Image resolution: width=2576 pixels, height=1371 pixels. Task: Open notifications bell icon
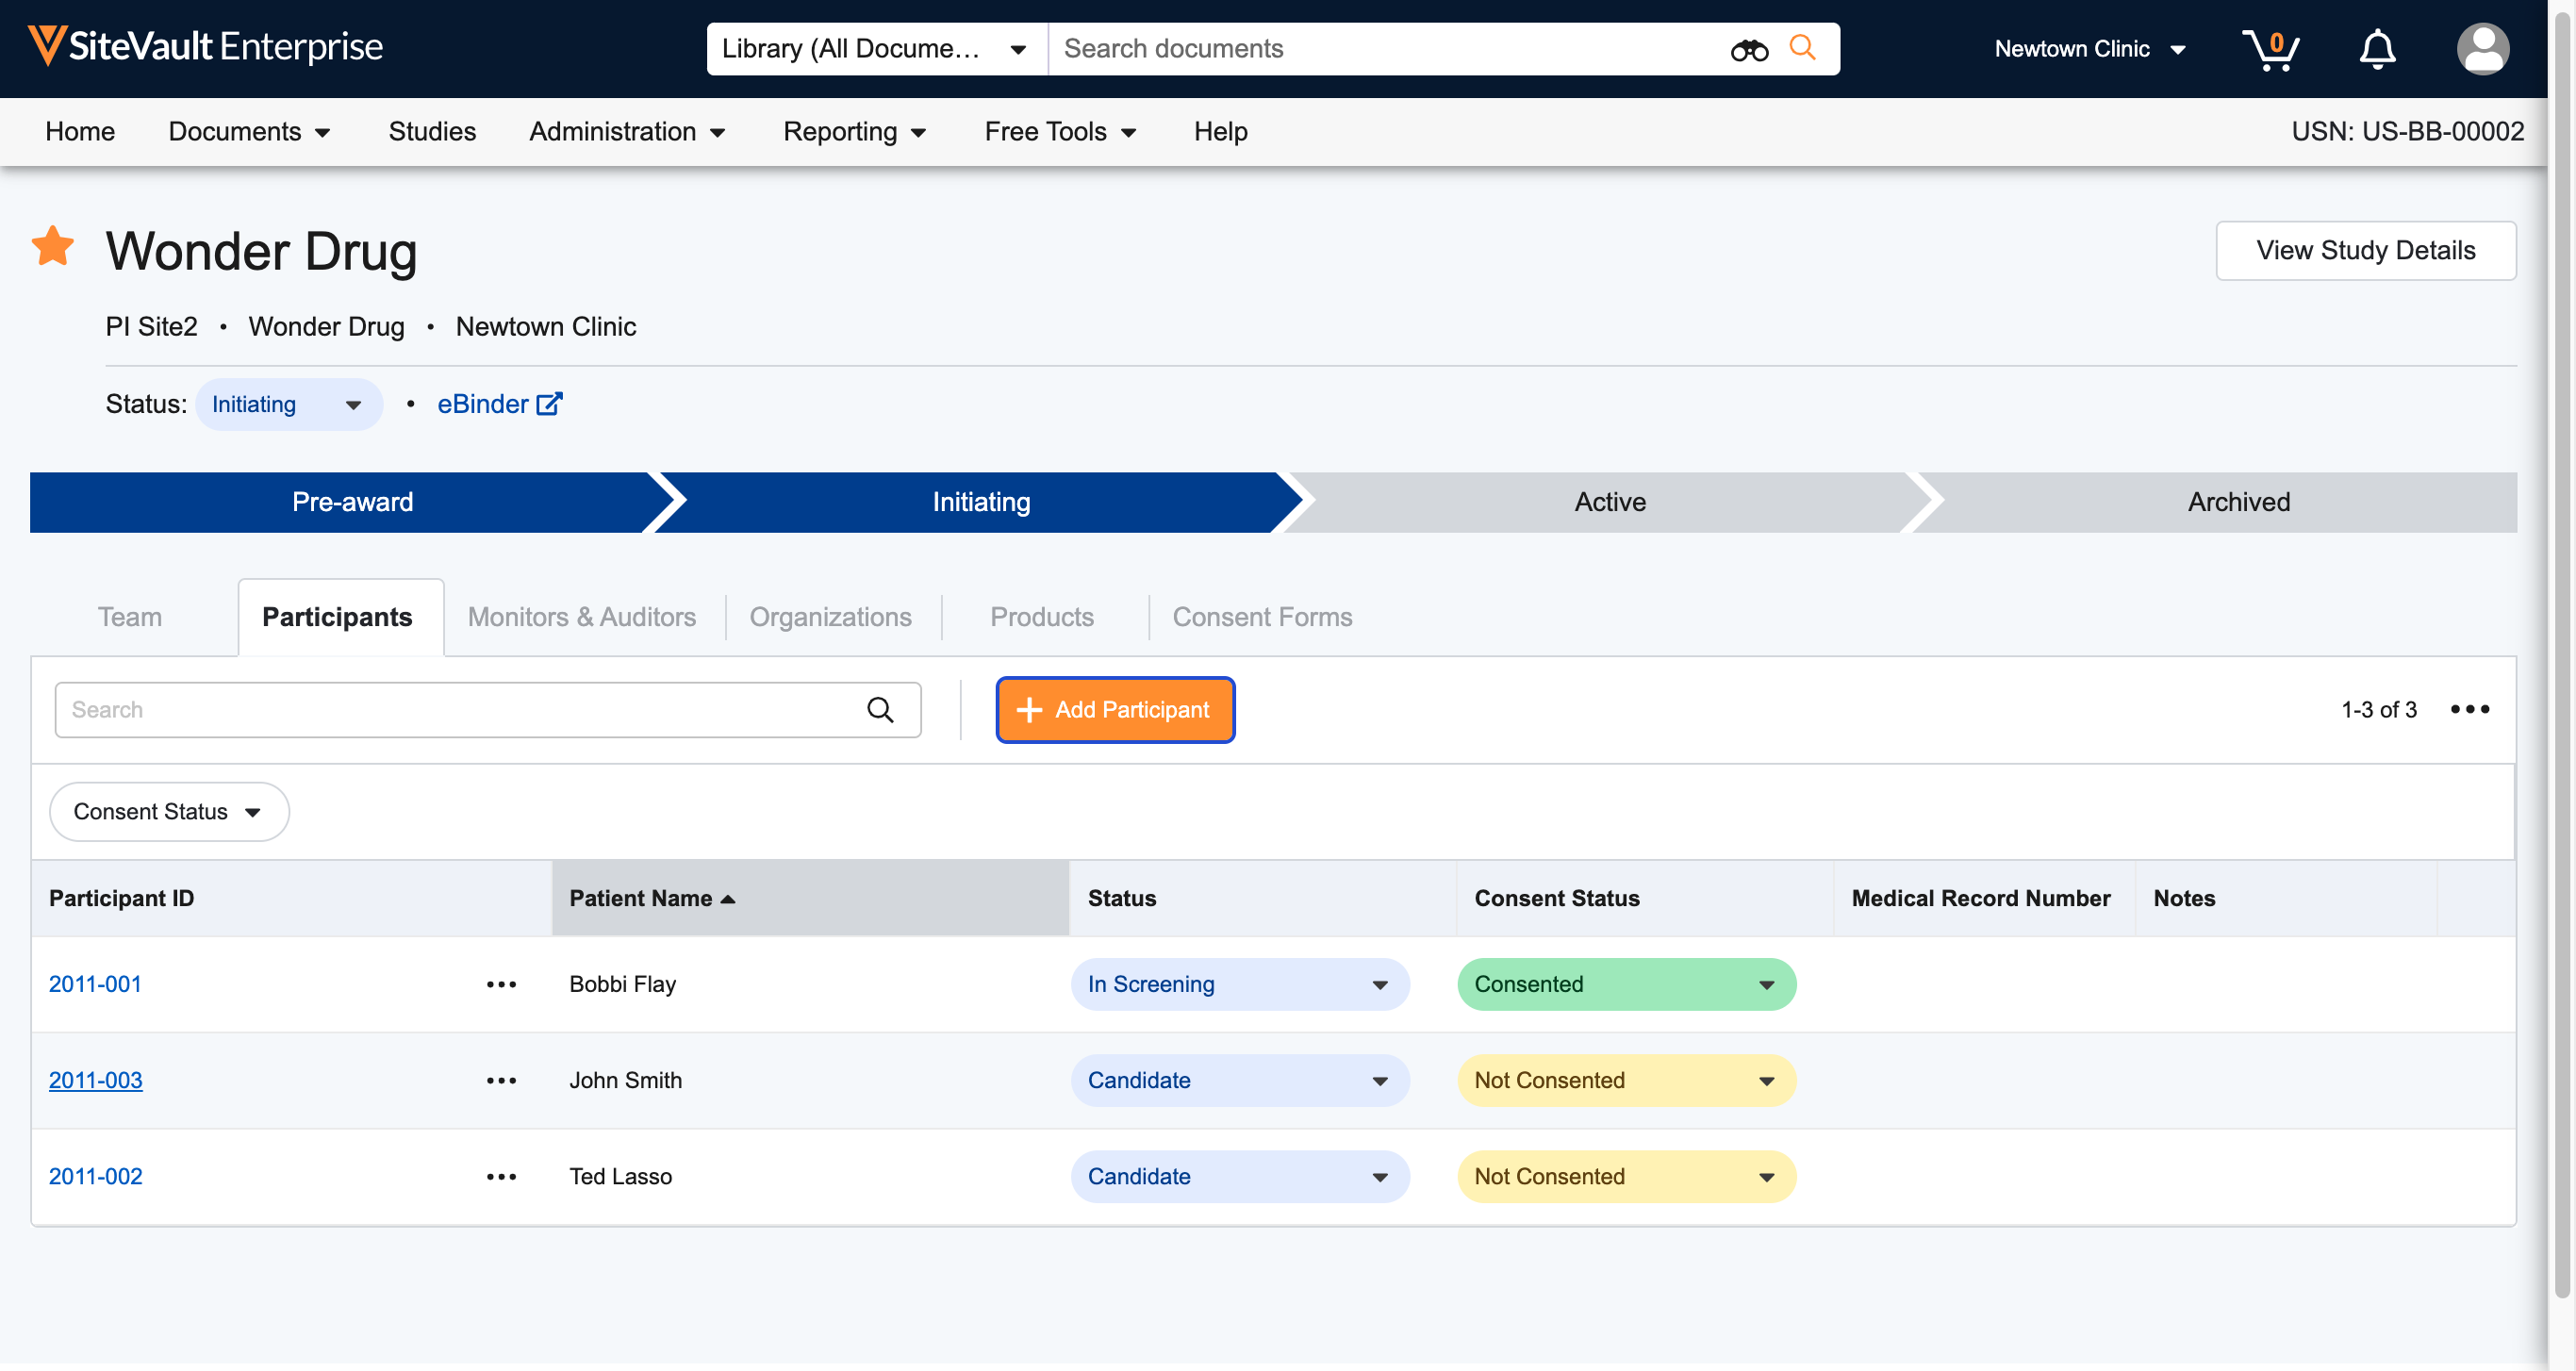pos(2377,49)
